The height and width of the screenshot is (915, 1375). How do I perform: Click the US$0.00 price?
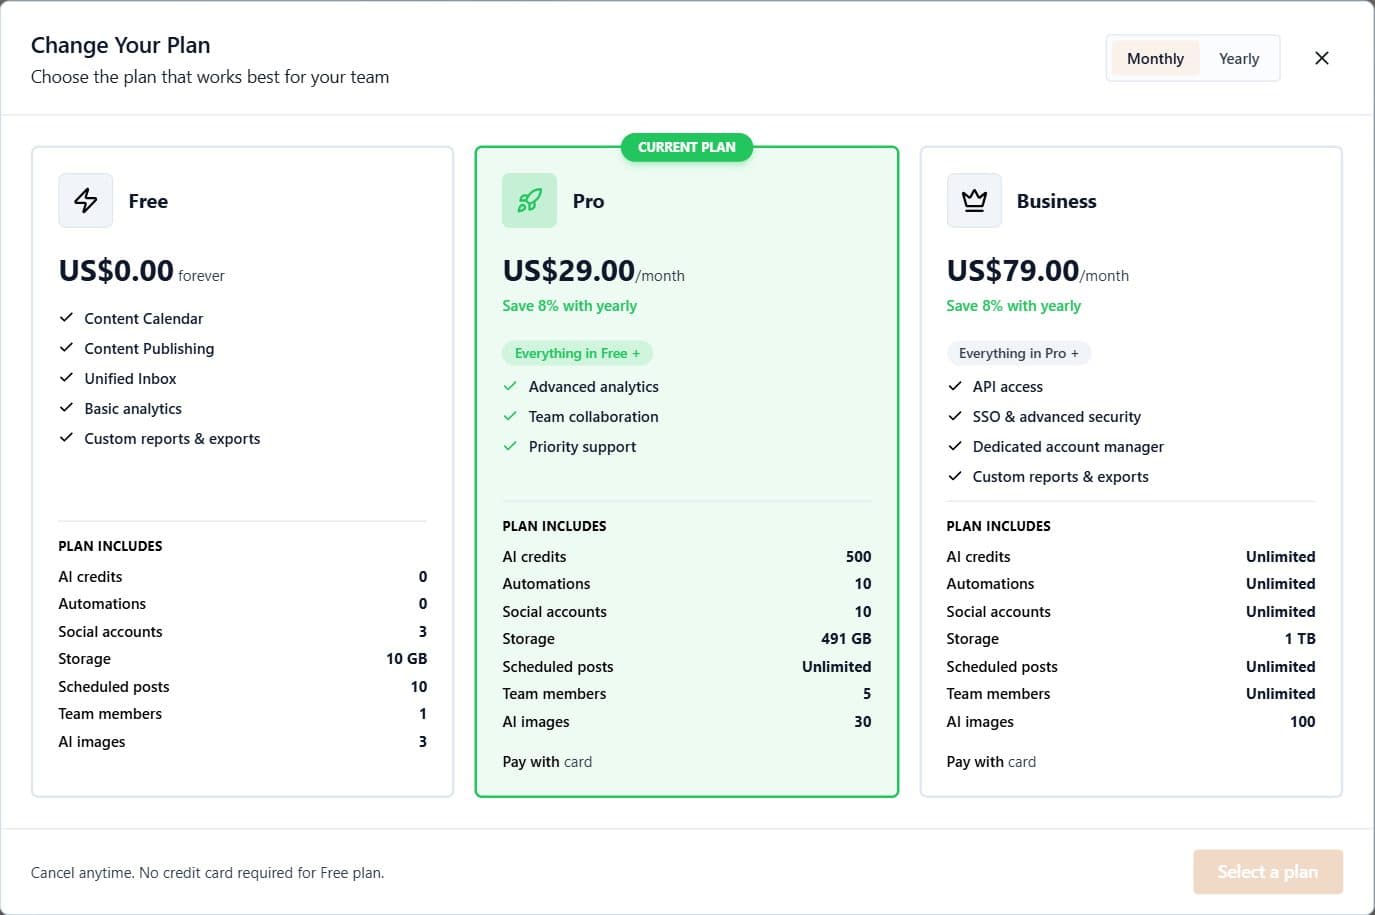pyautogui.click(x=116, y=271)
